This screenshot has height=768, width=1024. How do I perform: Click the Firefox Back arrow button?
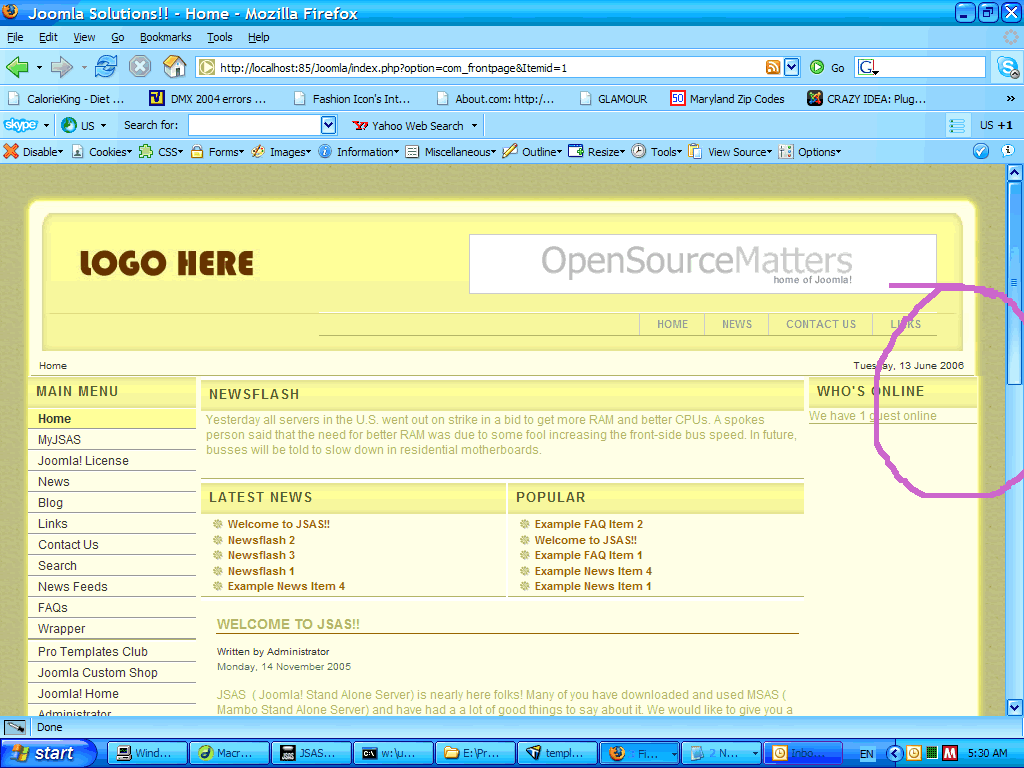click(x=18, y=67)
